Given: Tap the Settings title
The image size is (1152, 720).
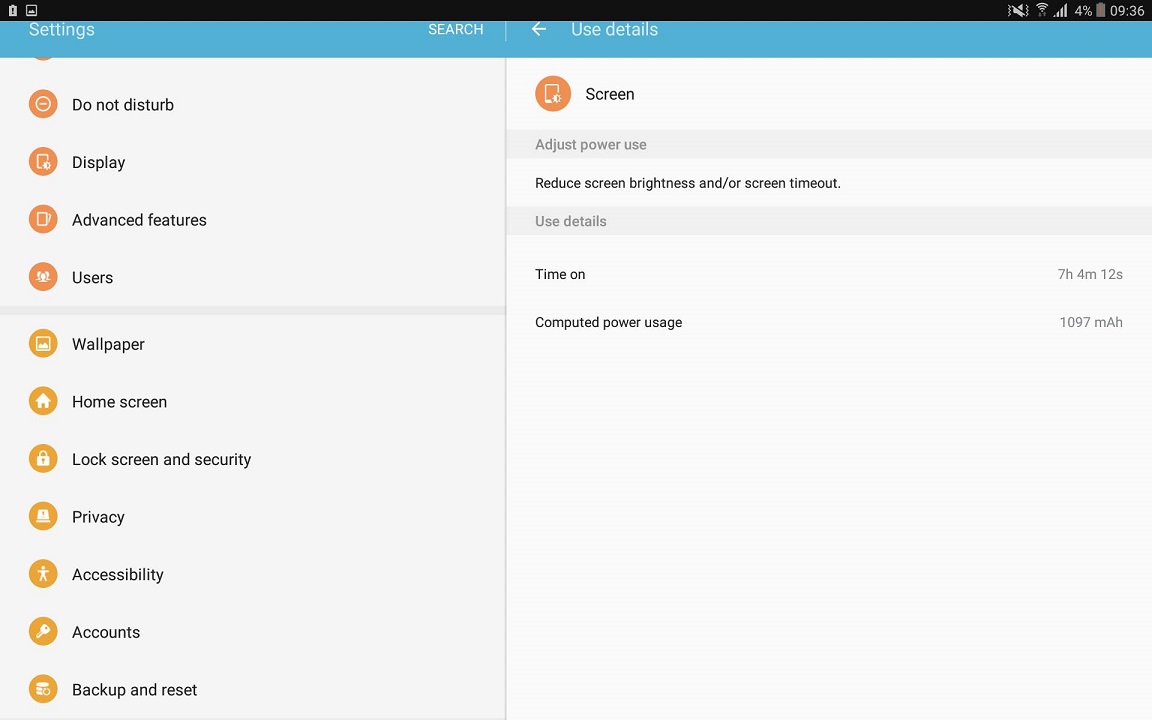Looking at the screenshot, I should (62, 29).
